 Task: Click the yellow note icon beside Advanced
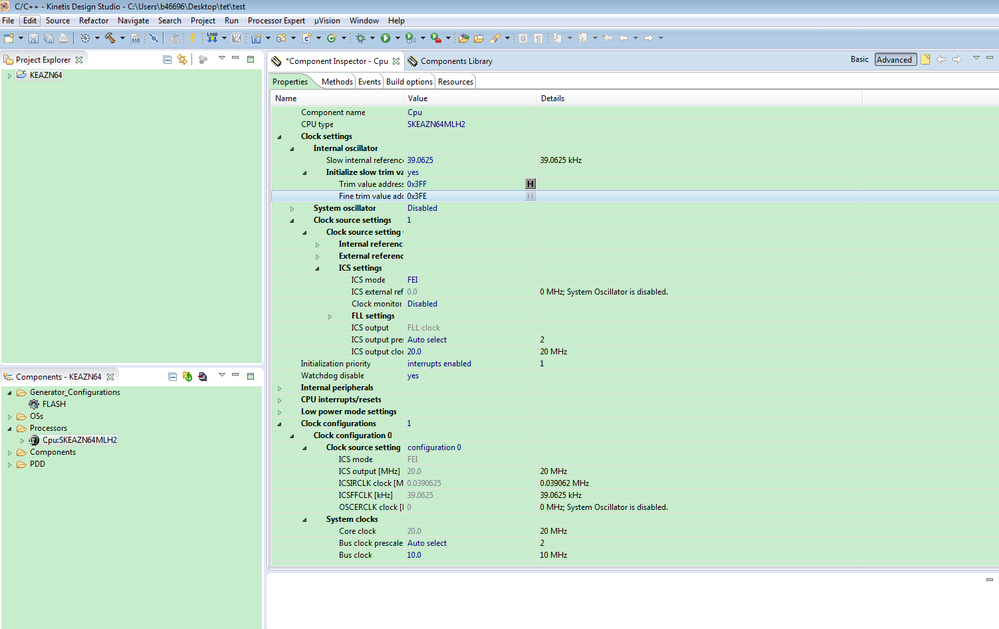(925, 59)
